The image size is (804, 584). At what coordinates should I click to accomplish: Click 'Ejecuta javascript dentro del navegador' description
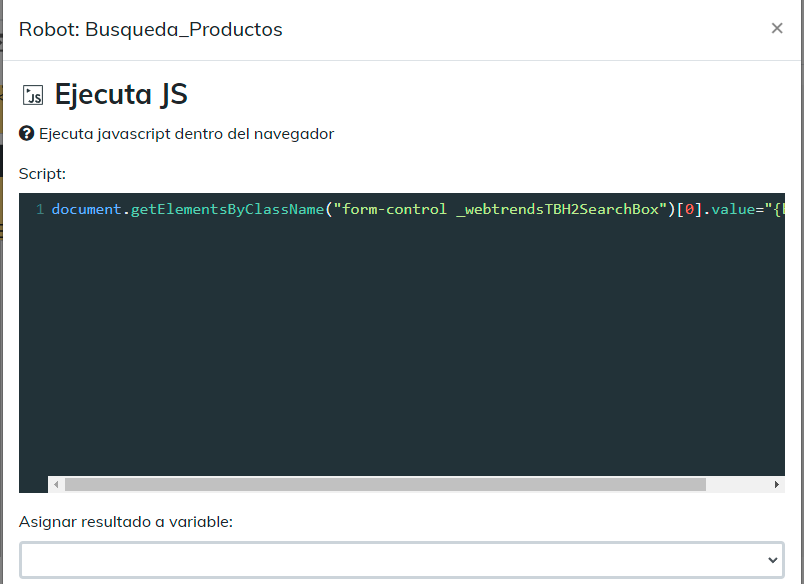(186, 134)
